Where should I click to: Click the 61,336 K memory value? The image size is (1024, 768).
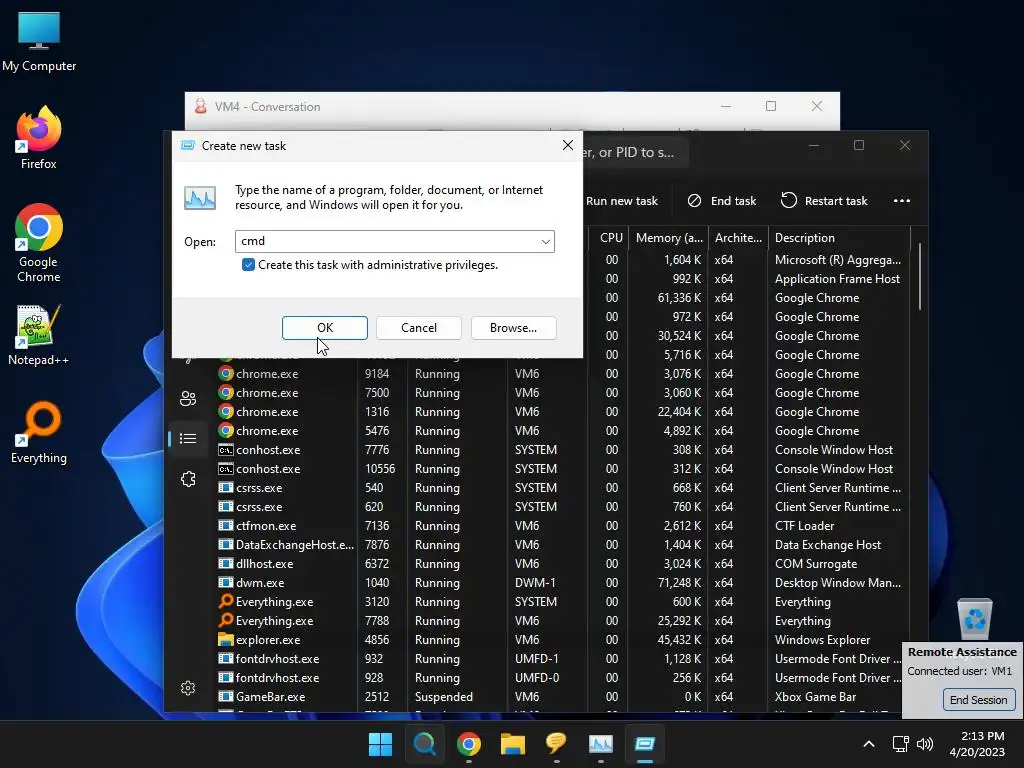click(679, 297)
